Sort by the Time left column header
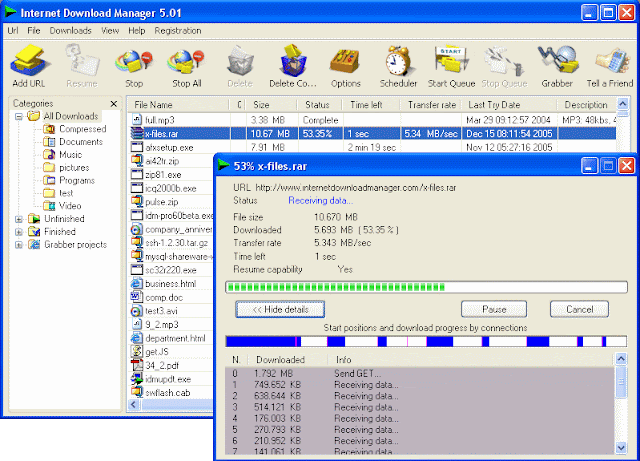Image resolution: width=640 pixels, height=461 pixels. point(371,105)
